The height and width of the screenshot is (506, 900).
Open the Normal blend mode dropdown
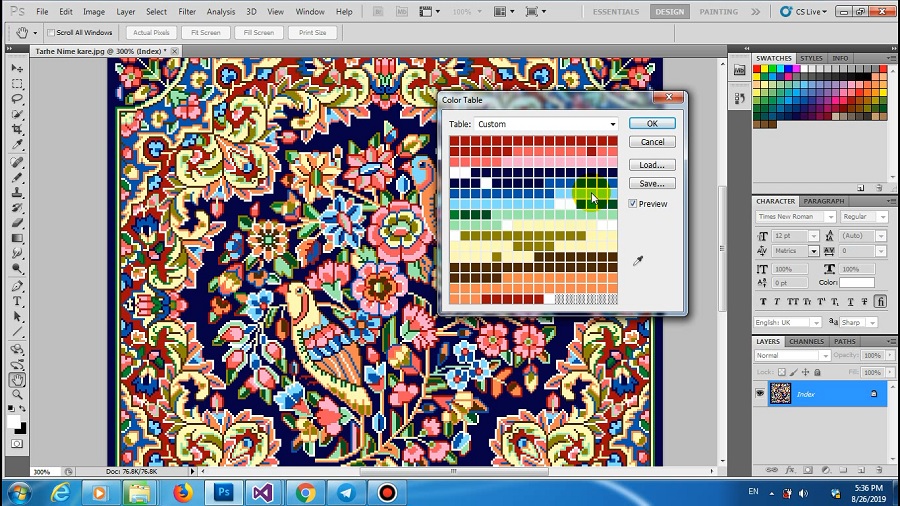point(792,356)
